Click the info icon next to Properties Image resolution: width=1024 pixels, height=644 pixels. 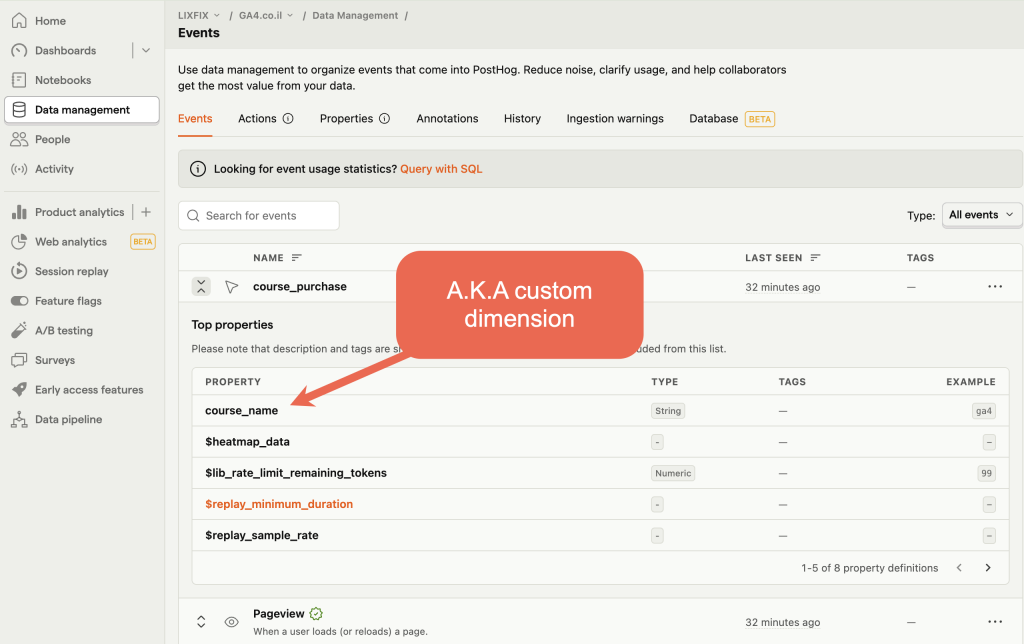pos(385,118)
